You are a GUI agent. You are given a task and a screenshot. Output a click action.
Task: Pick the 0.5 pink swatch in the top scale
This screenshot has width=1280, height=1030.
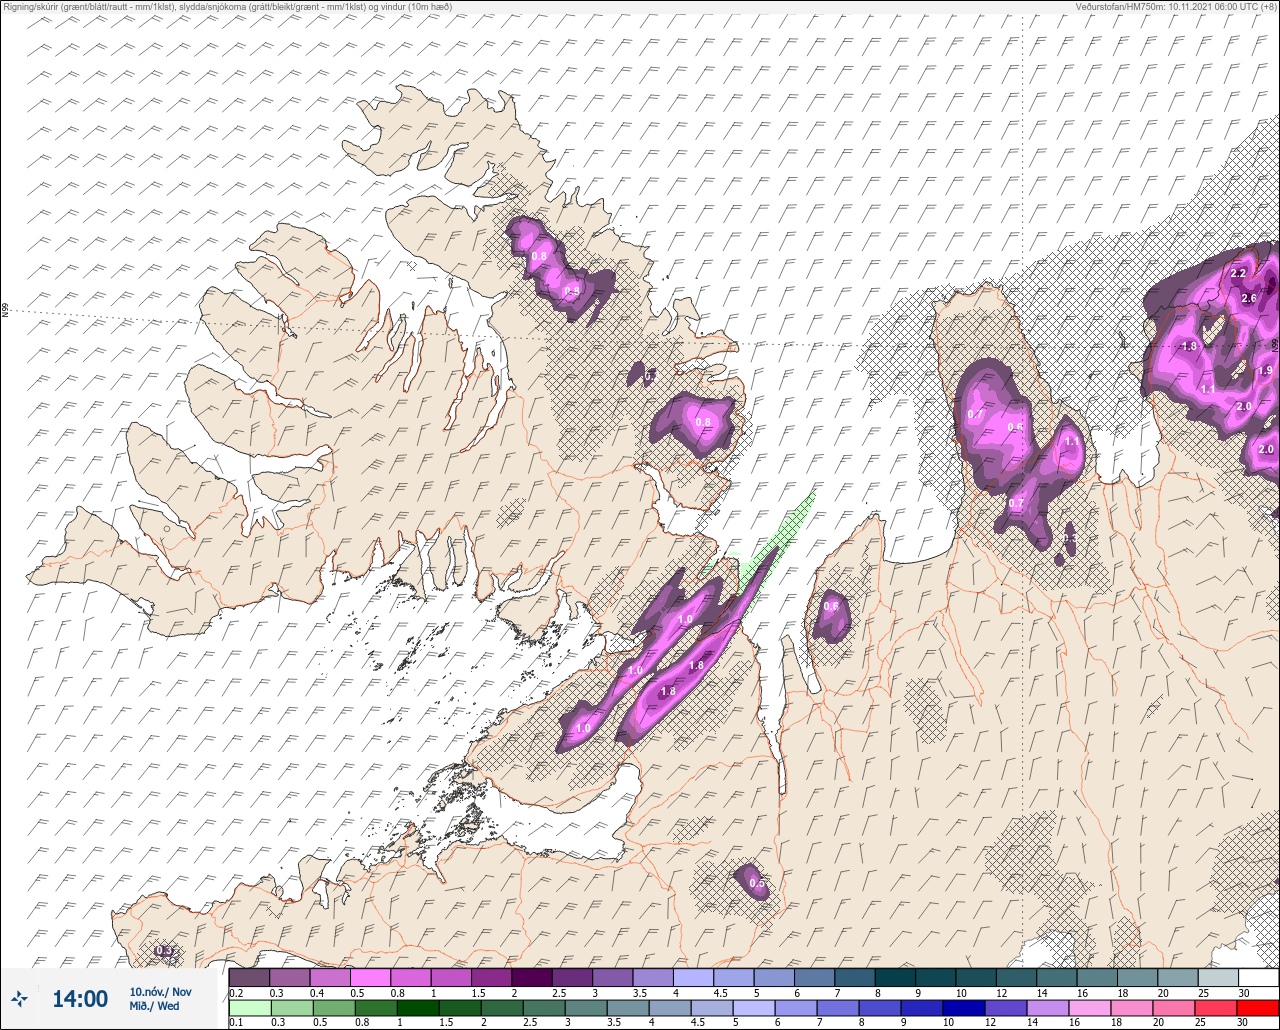pos(371,977)
